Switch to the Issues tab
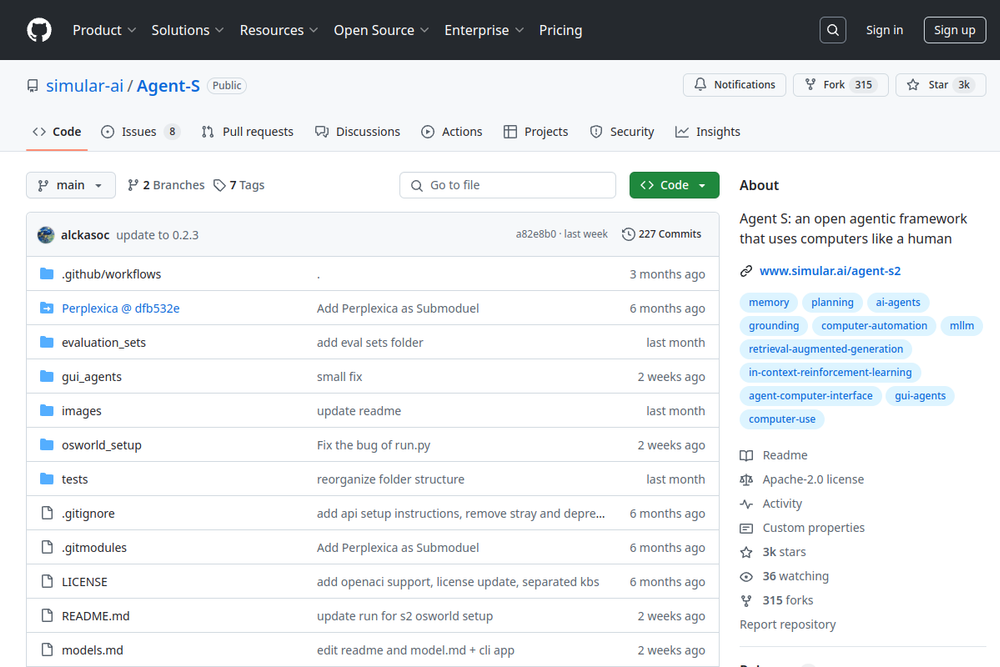Screen dimensions: 1000x667 pos(140,131)
